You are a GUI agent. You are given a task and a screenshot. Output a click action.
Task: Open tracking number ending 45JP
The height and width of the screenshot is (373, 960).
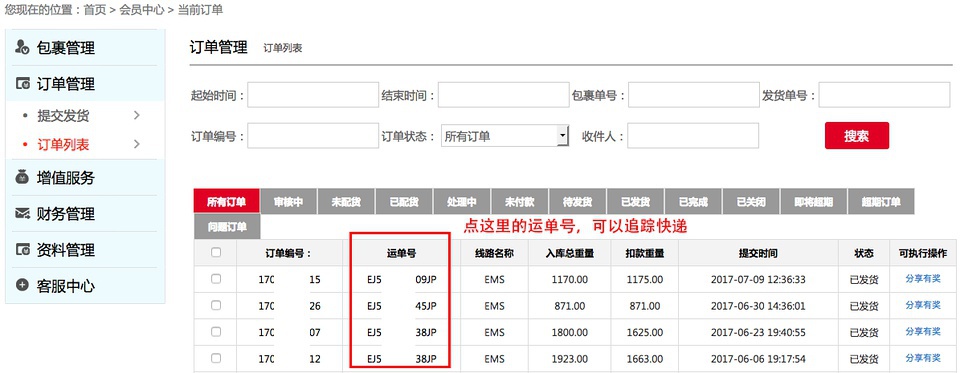pos(401,306)
